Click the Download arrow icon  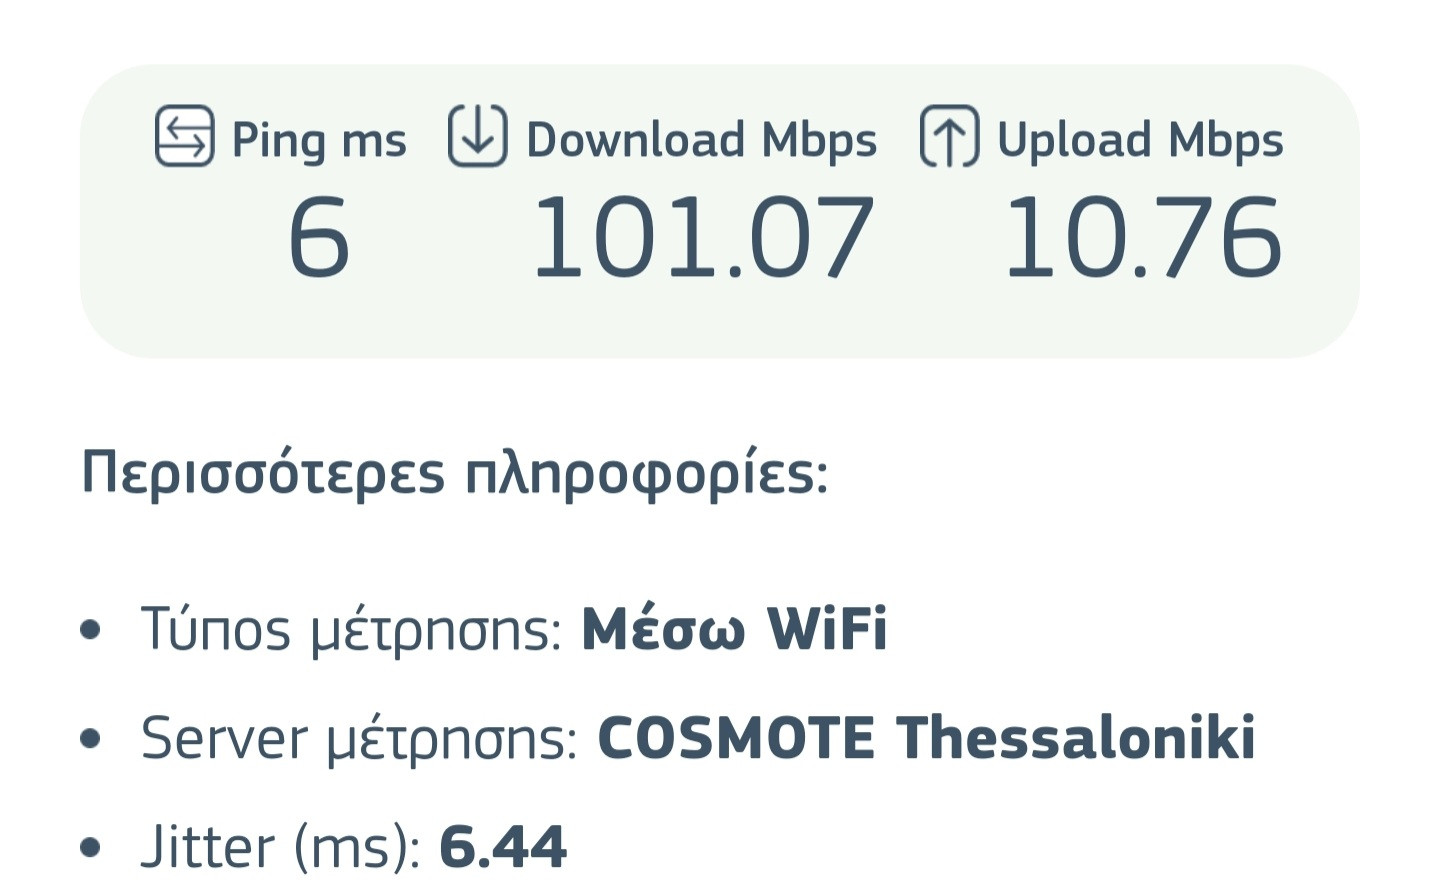point(477,135)
